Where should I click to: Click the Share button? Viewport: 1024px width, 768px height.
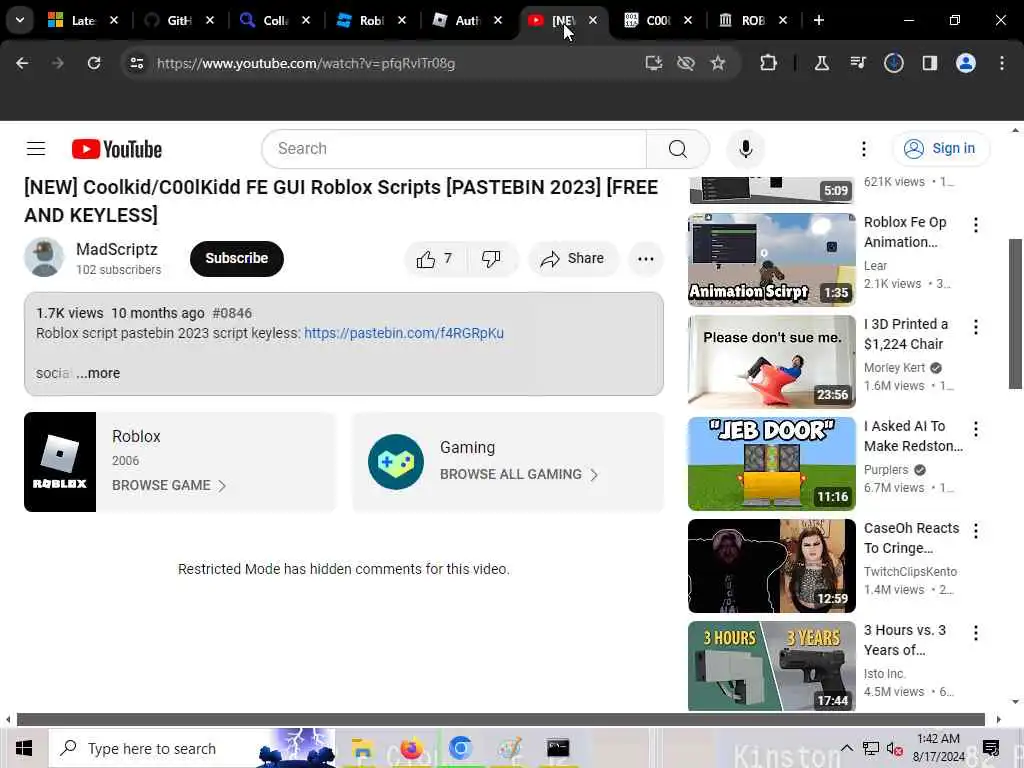[x=572, y=259]
